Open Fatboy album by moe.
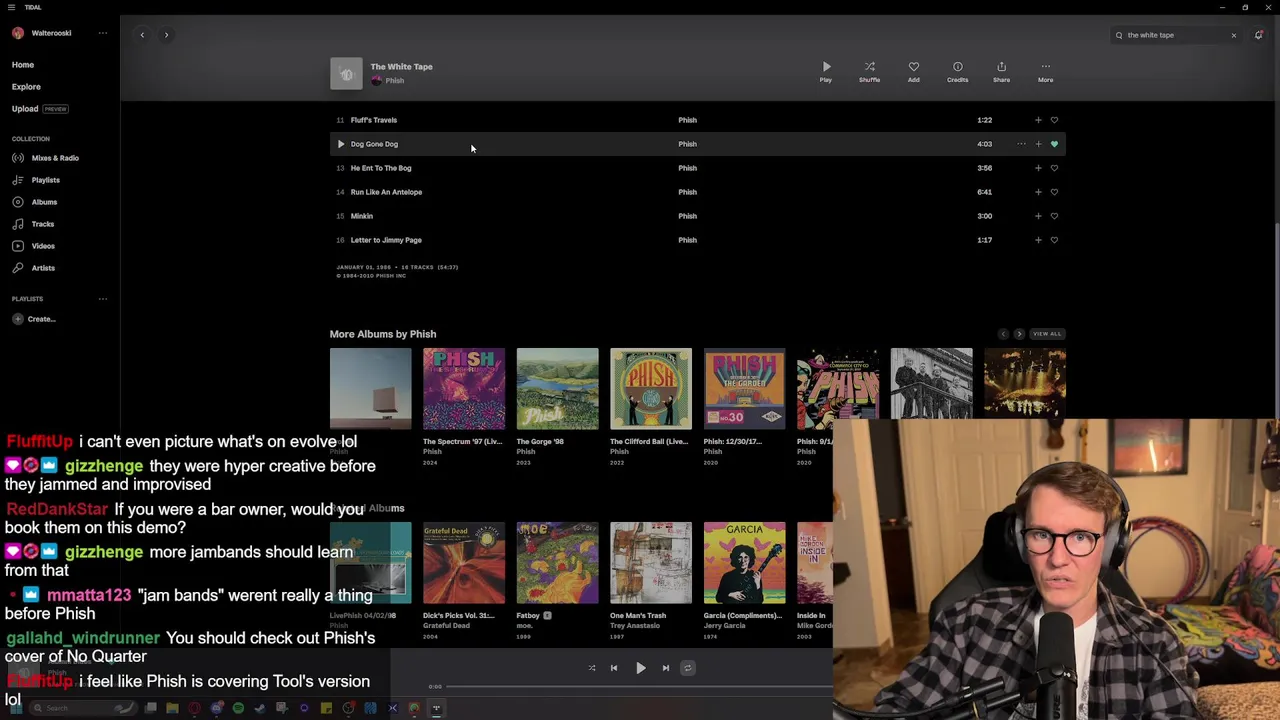Screen dimensions: 1280x720 pos(557,563)
